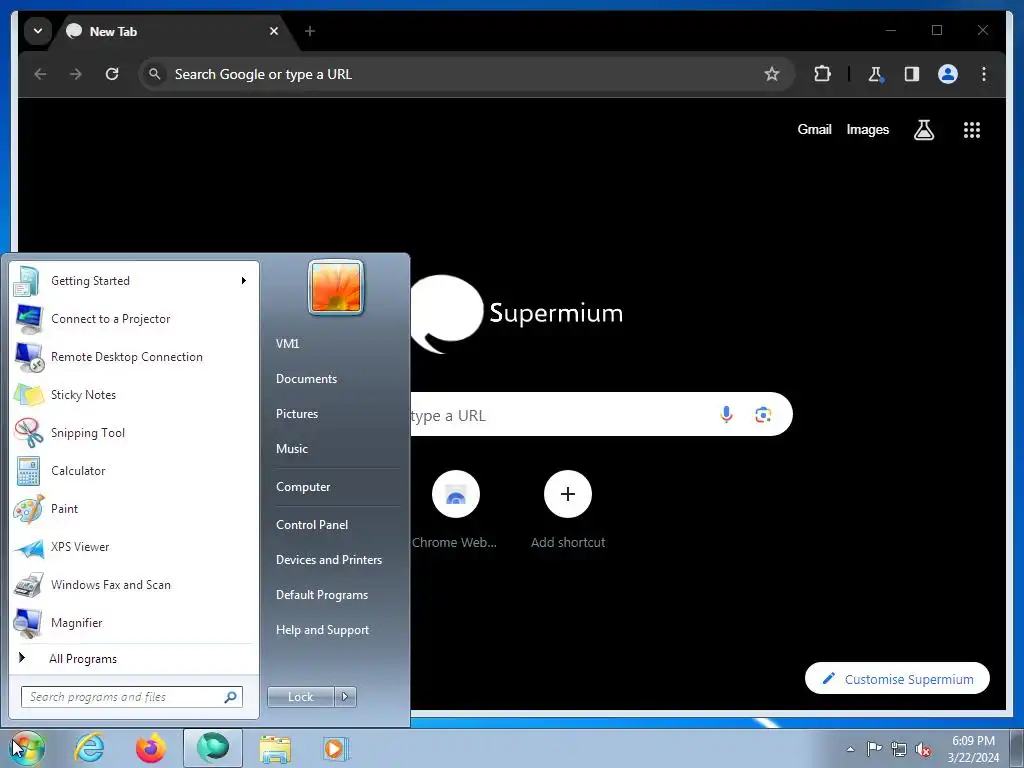Open the three-dot browser menu
Screen dimensions: 1024x768
[x=984, y=74]
